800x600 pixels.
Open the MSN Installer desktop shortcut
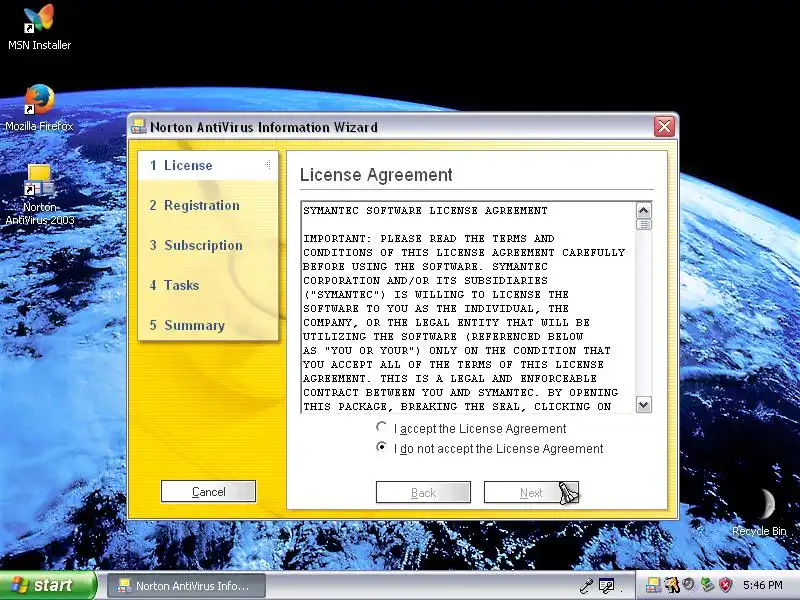pos(39,27)
